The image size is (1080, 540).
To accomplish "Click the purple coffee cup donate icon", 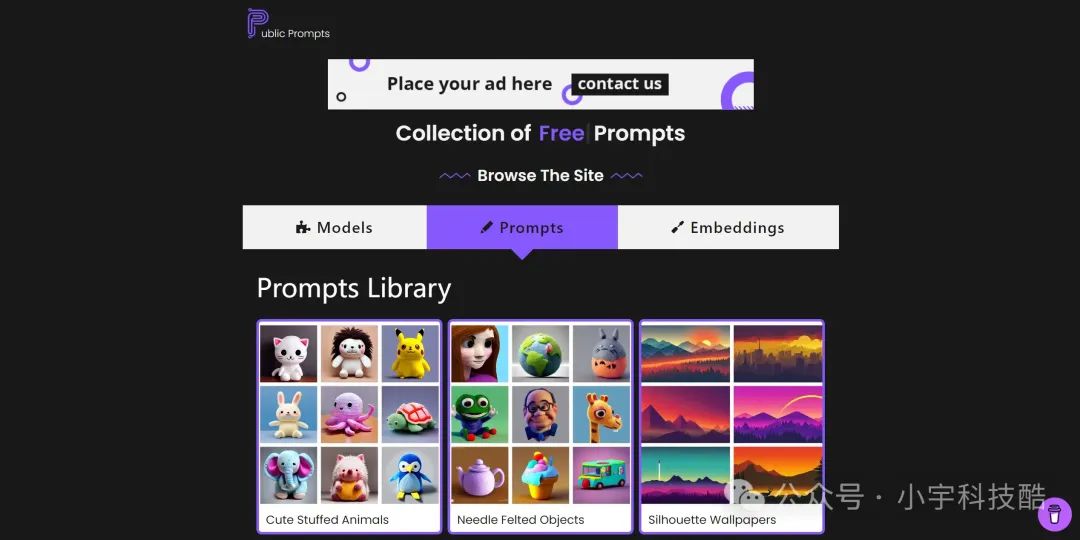I will point(1055,514).
